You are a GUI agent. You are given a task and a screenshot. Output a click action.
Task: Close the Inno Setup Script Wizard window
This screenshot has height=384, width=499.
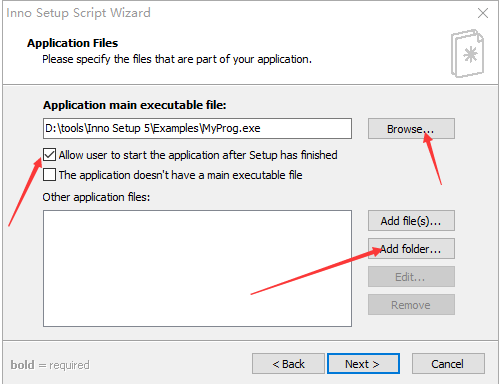(x=483, y=13)
